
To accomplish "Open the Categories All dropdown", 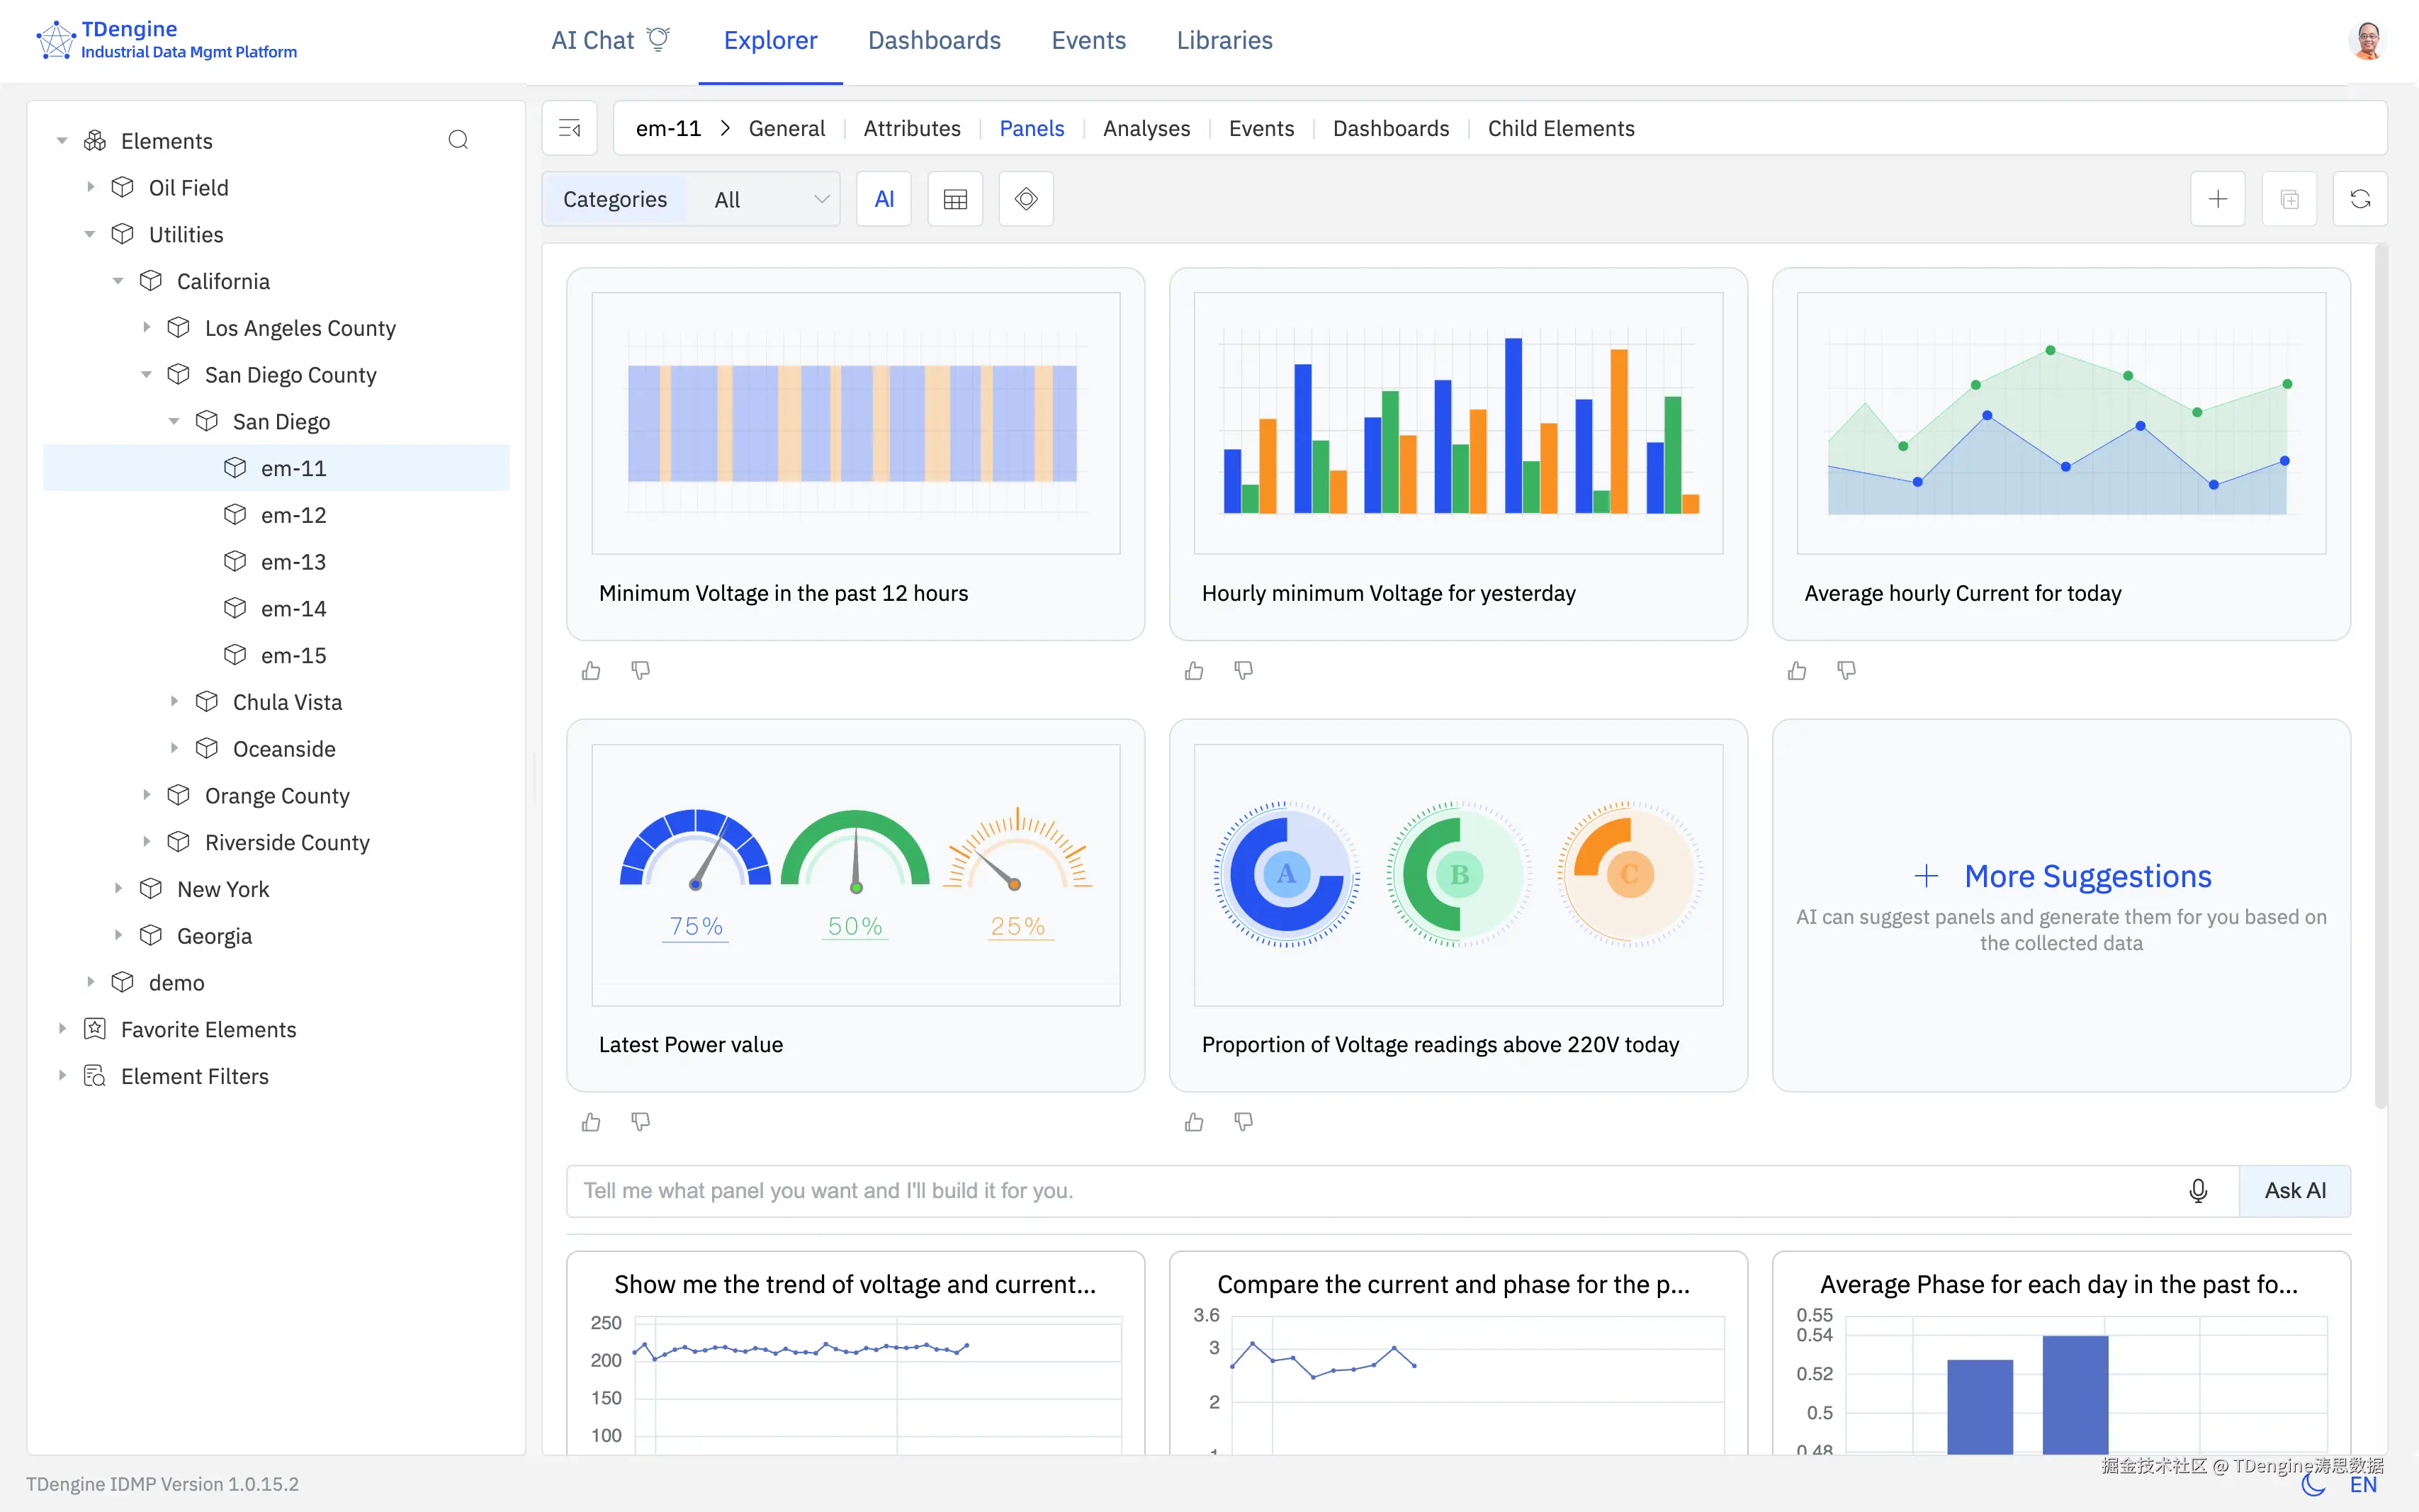I will (770, 199).
